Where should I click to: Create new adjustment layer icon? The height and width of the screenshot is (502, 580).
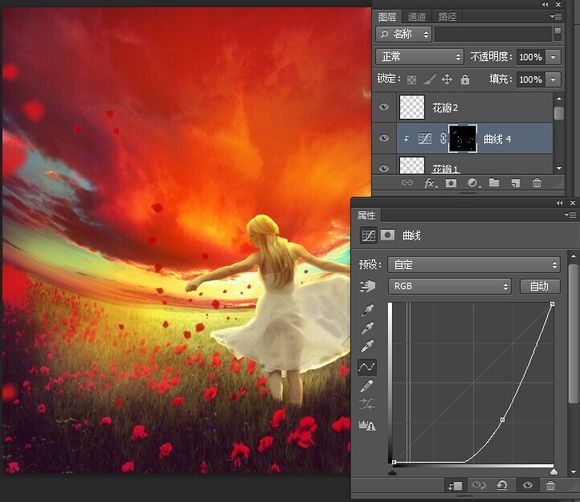pos(473,183)
